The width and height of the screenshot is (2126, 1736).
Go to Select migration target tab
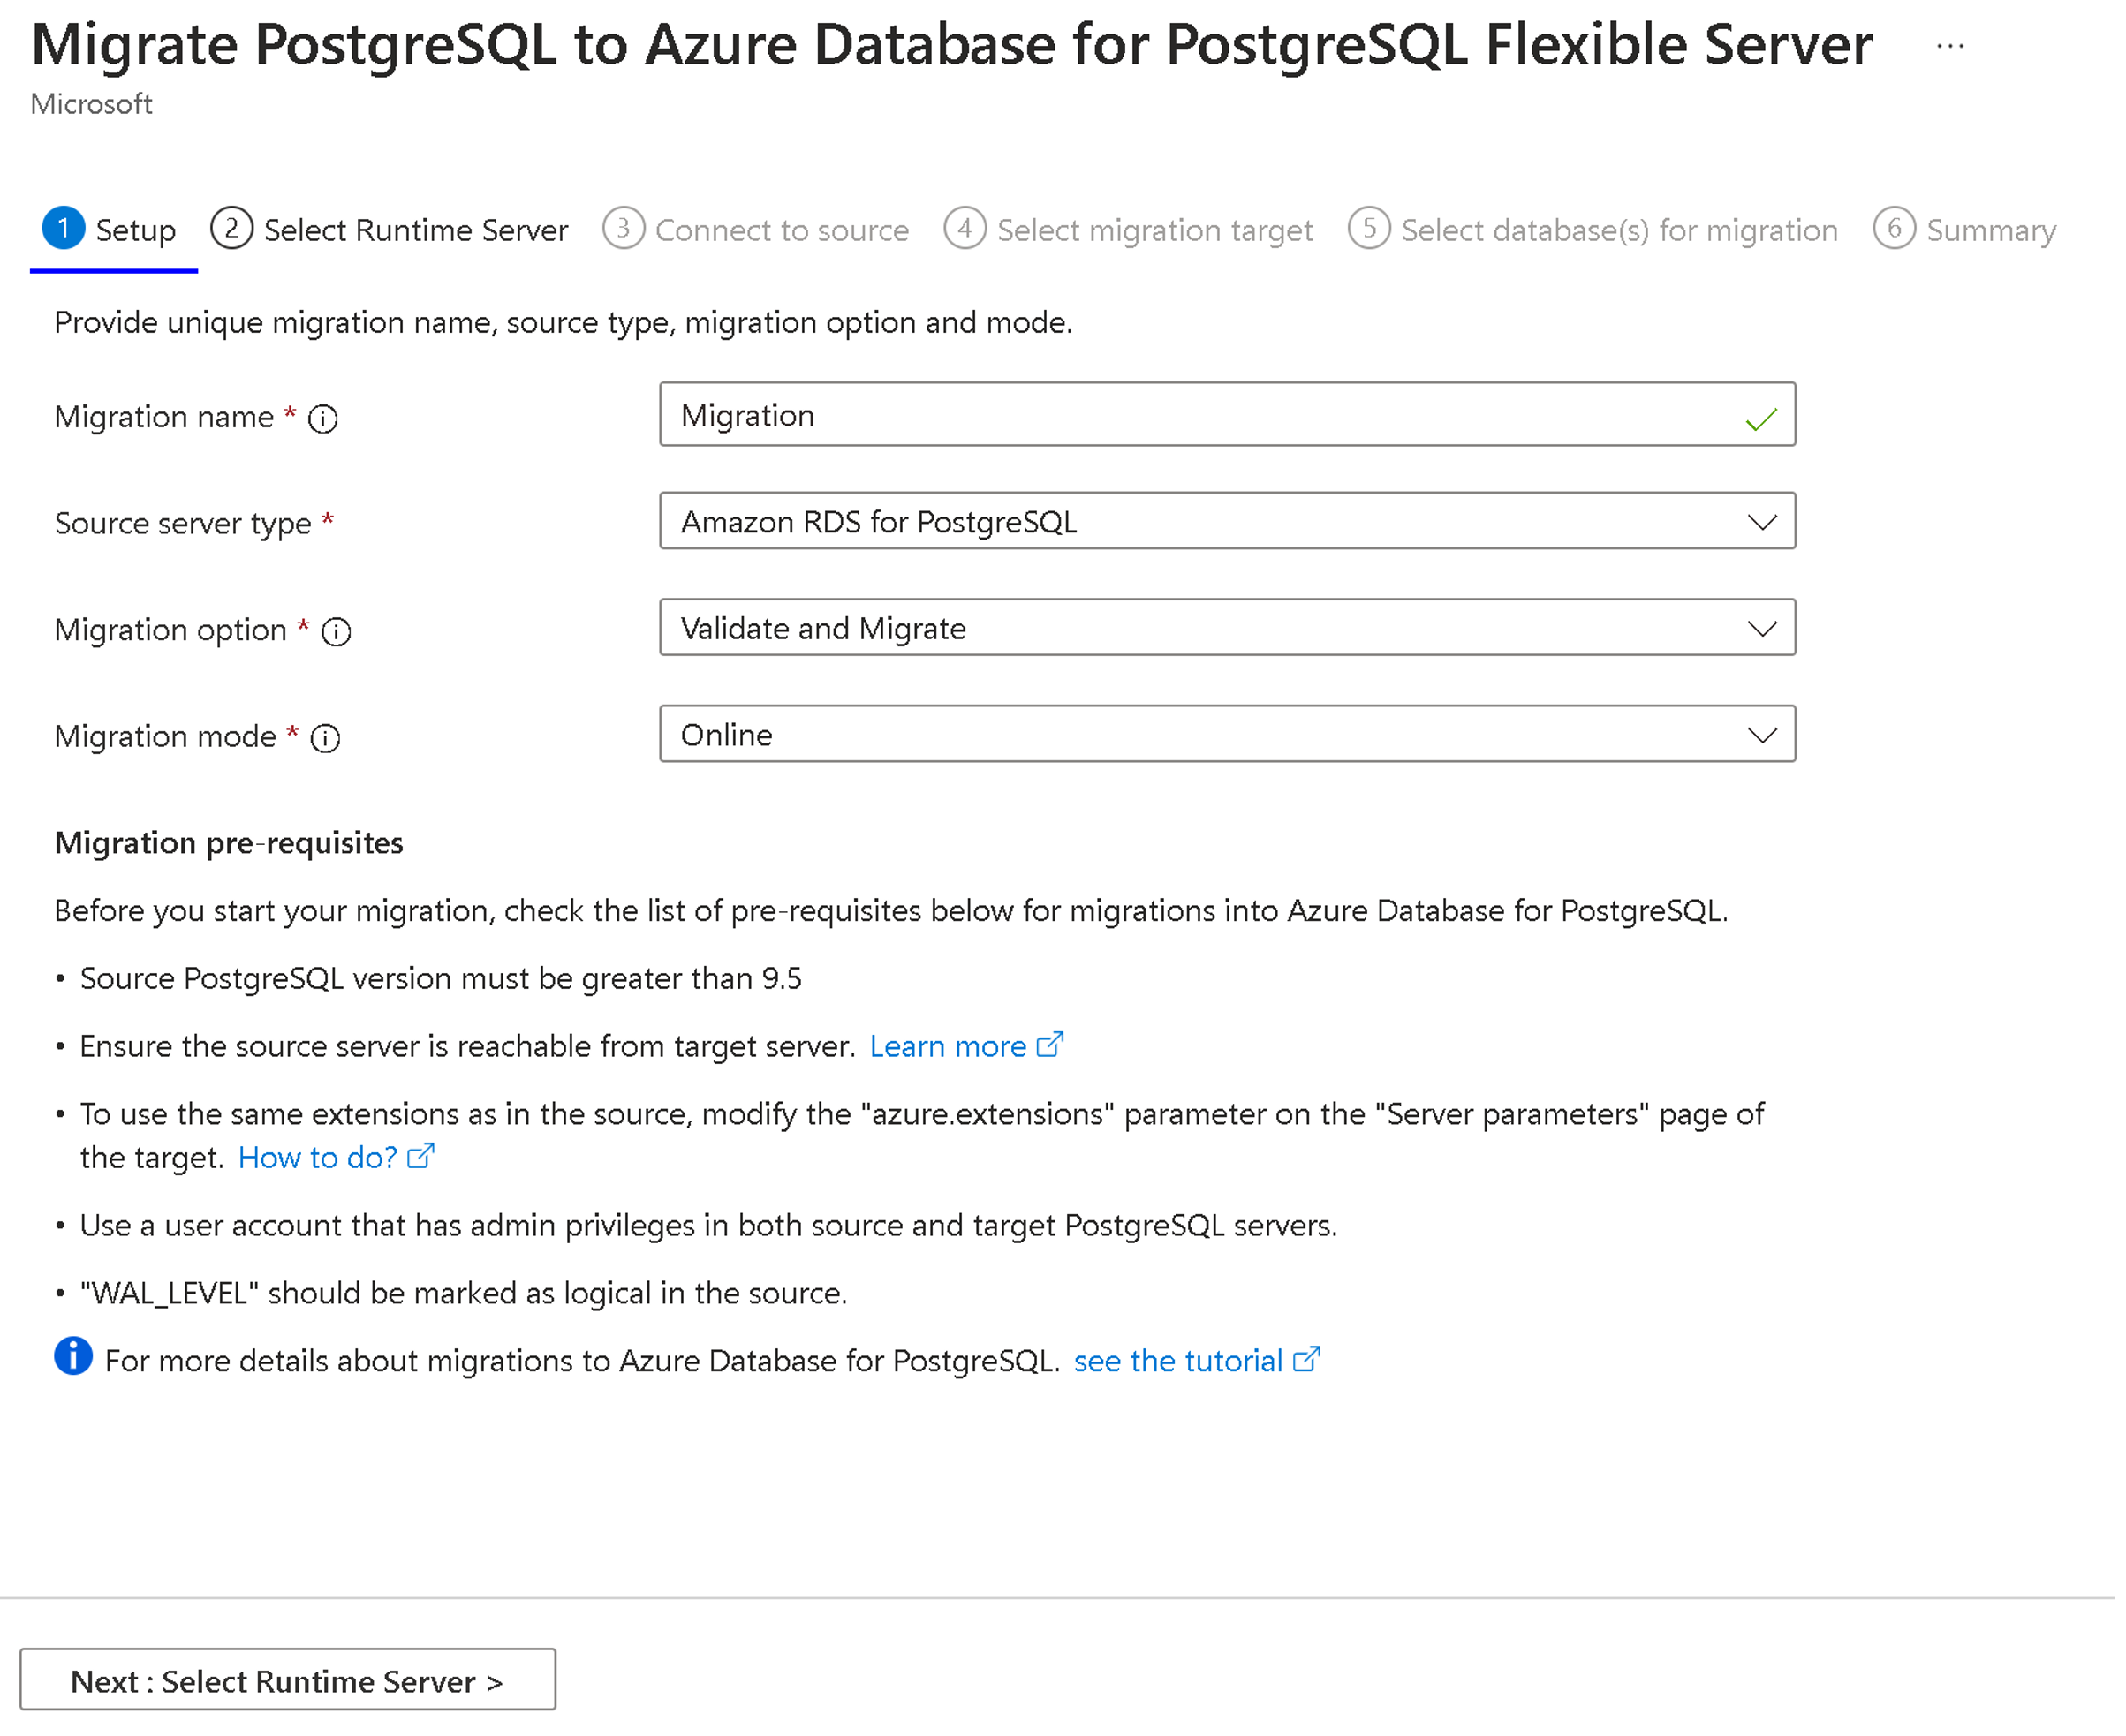(x=1155, y=230)
